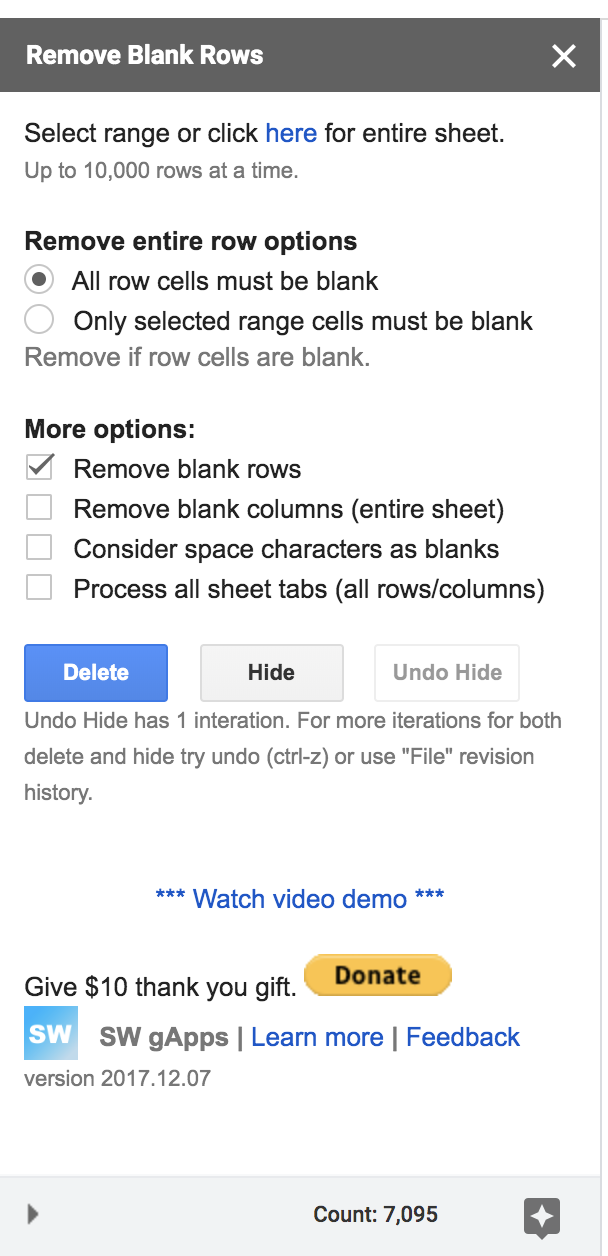Image resolution: width=608 pixels, height=1256 pixels.
Task: Open the Watch video demo link
Action: 300,898
